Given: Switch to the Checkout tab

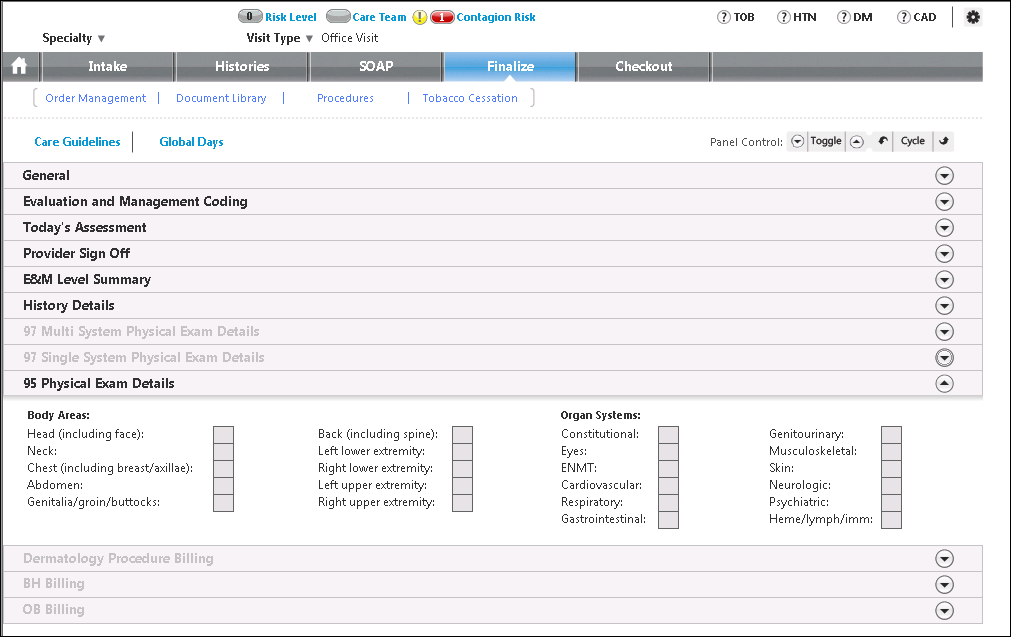Looking at the screenshot, I should pyautogui.click(x=643, y=66).
